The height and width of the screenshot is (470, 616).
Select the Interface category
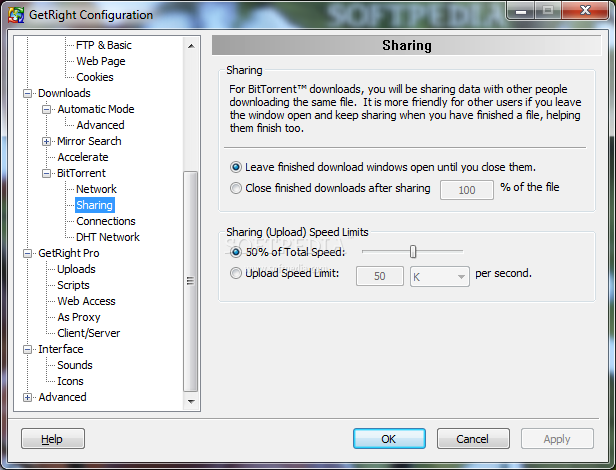60,349
